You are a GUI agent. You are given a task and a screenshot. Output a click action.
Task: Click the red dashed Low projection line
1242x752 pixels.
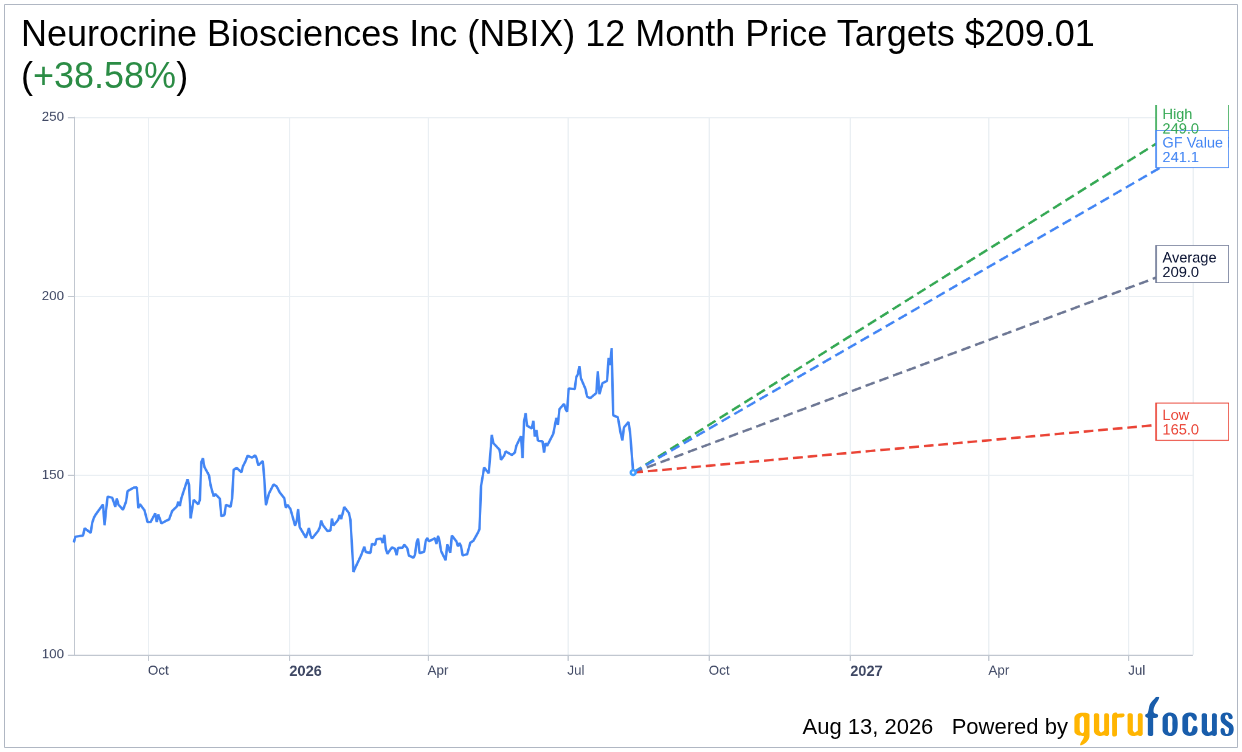(900, 447)
